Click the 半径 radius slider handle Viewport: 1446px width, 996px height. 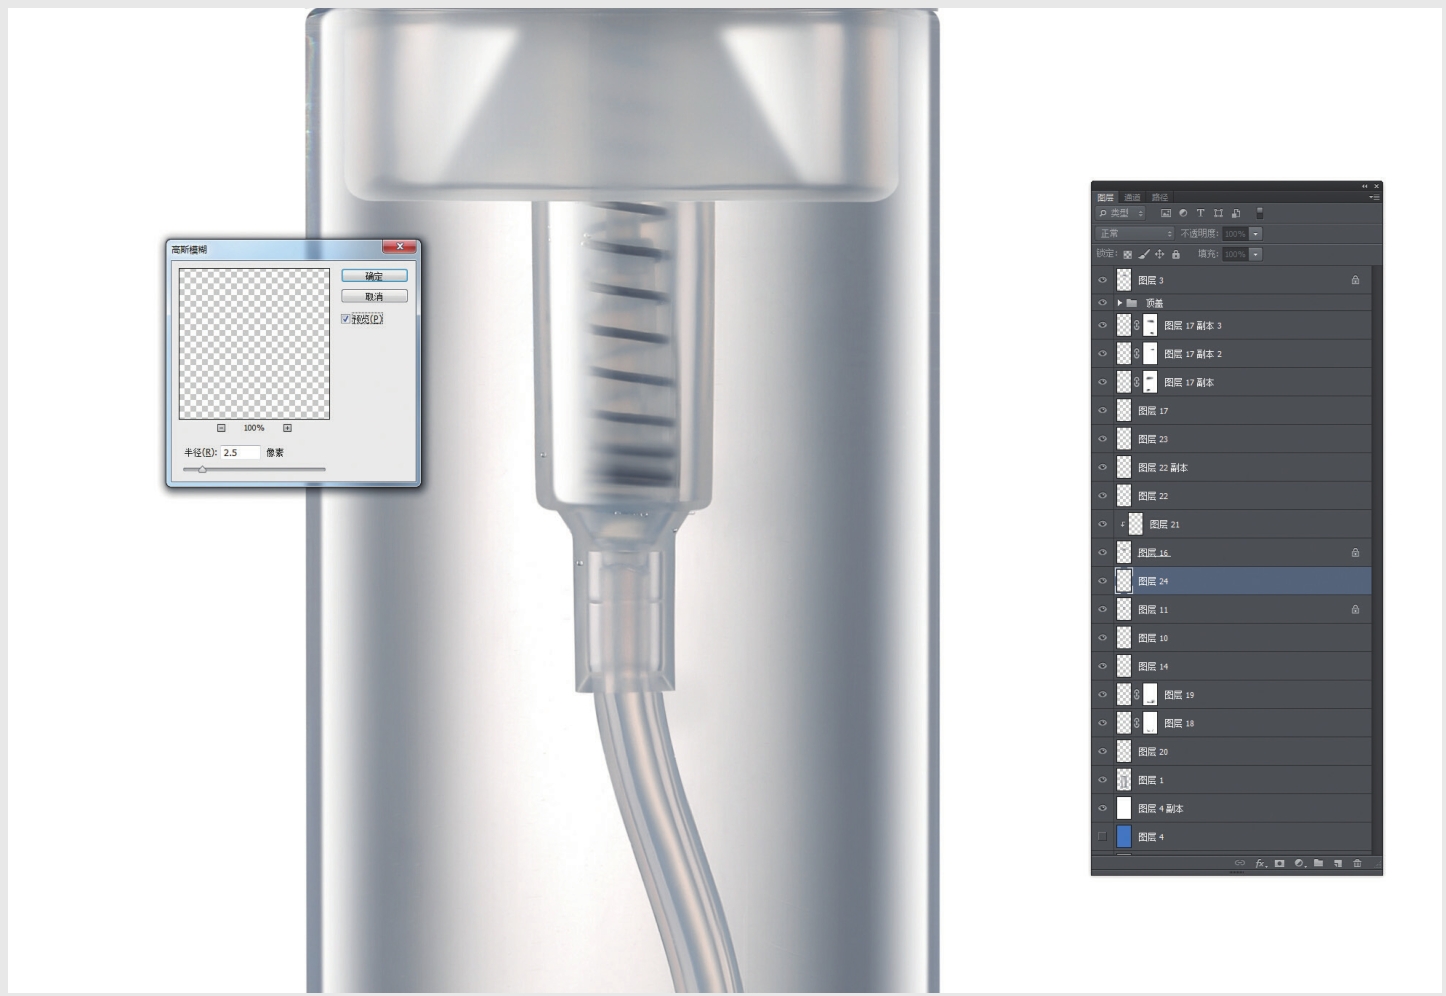(x=202, y=469)
